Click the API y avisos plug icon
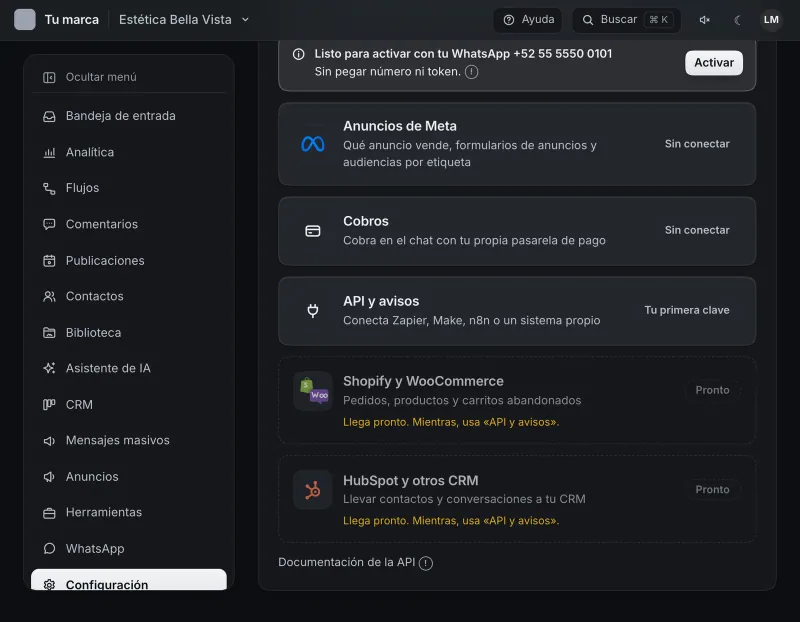The width and height of the screenshot is (800, 622). [313, 311]
